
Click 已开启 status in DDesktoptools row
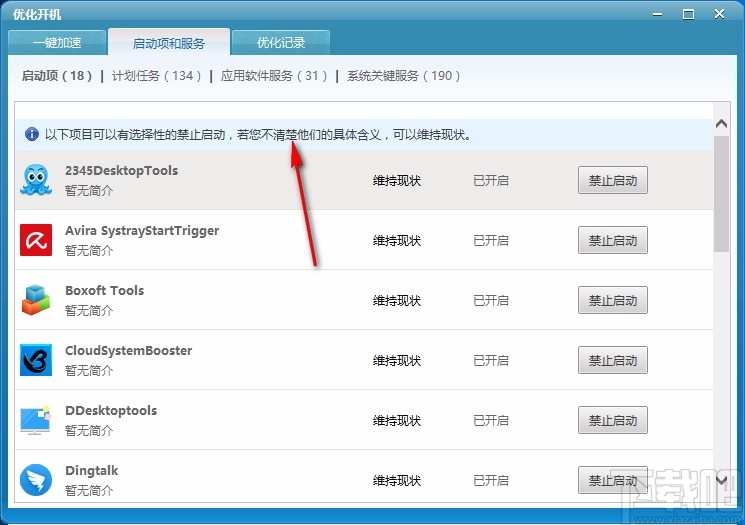(491, 420)
